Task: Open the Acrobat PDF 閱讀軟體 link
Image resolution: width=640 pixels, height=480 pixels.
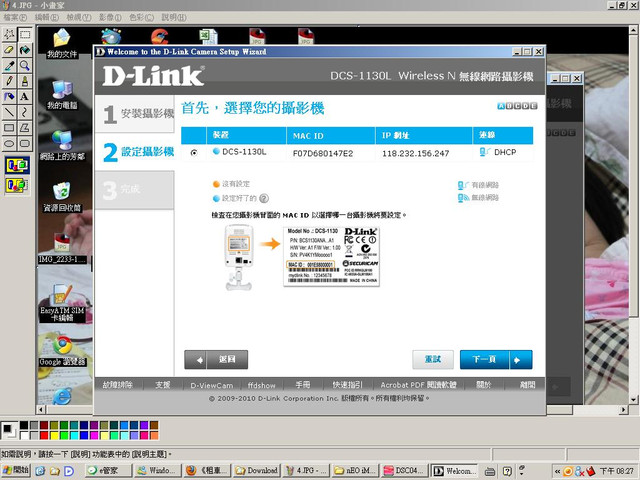Action: pyautogui.click(x=418, y=385)
